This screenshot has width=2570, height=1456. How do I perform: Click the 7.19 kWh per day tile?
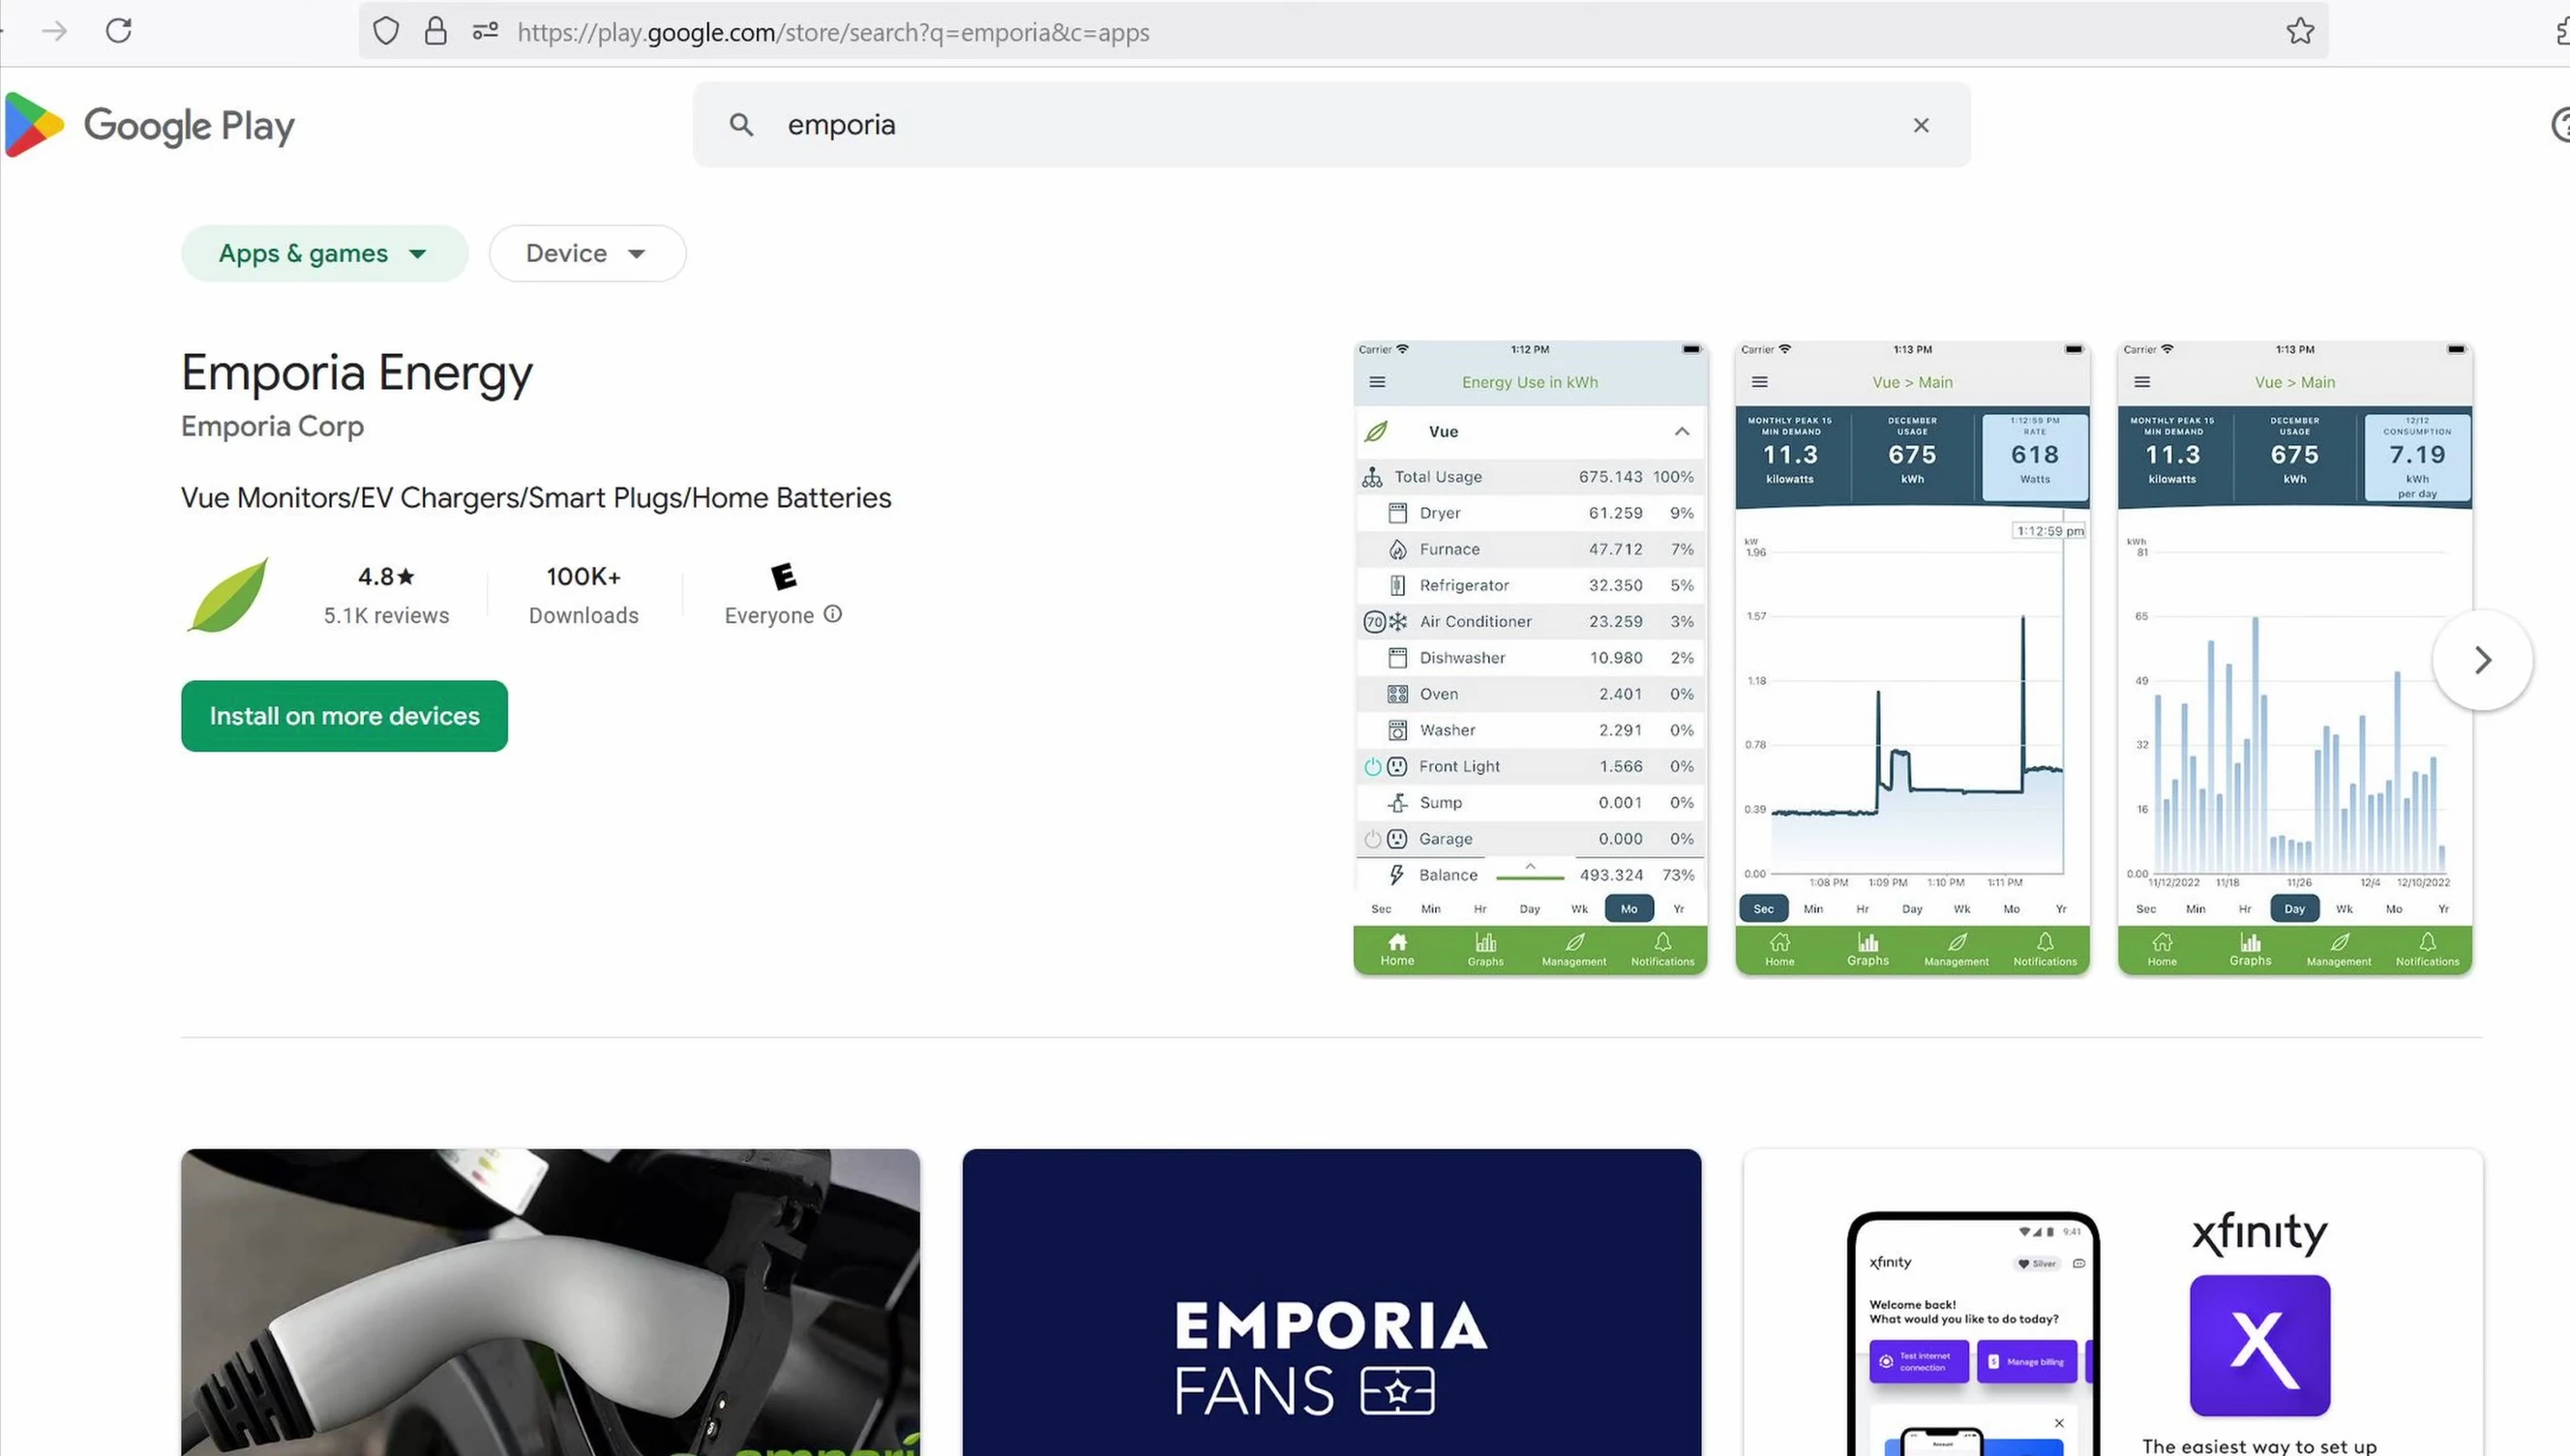click(2417, 456)
